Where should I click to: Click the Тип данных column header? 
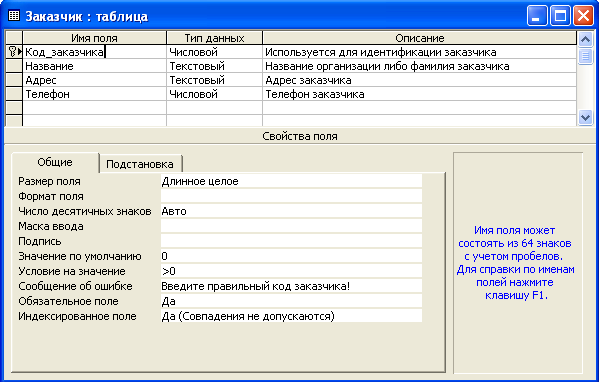(215, 38)
